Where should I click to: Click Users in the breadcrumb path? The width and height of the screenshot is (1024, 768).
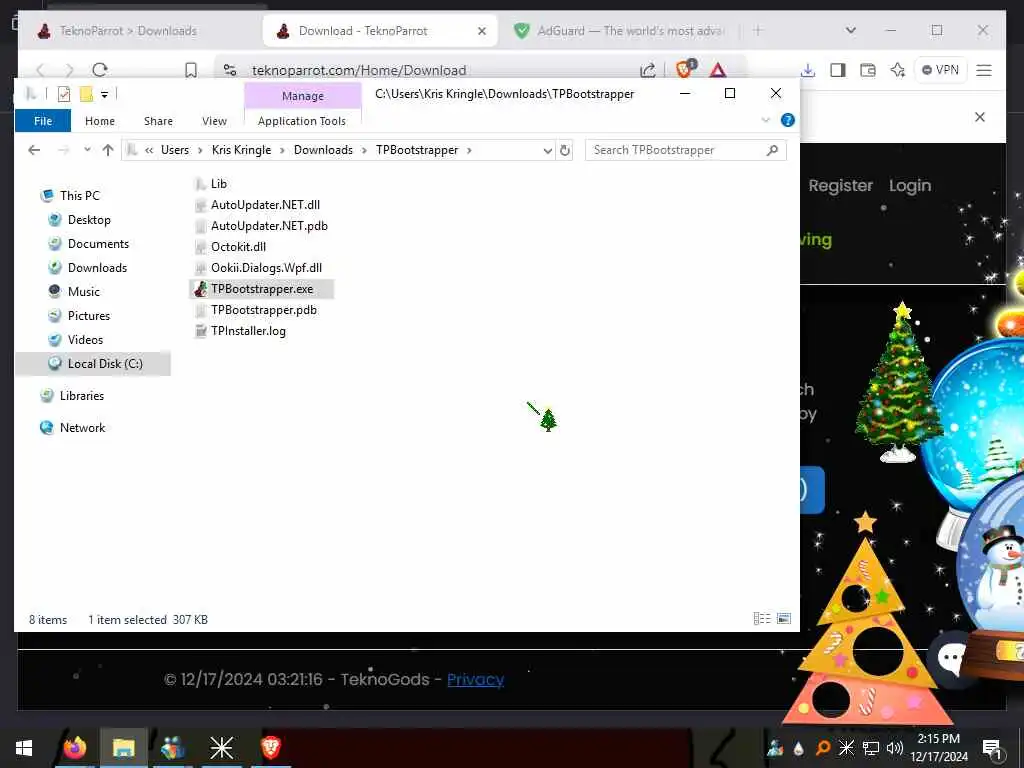[175, 150]
